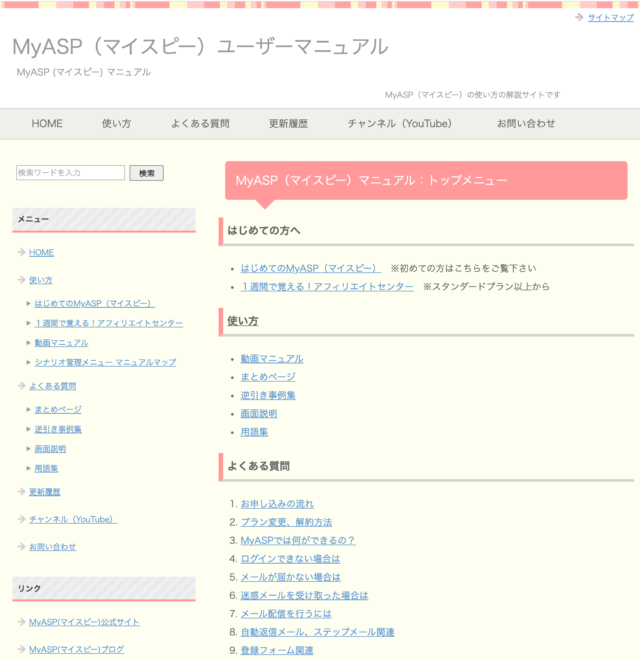Viewport: 640px width, 659px height.
Task: Open はじめてのMyASP(マイスピー) in sidebar
Action: [x=95, y=303]
